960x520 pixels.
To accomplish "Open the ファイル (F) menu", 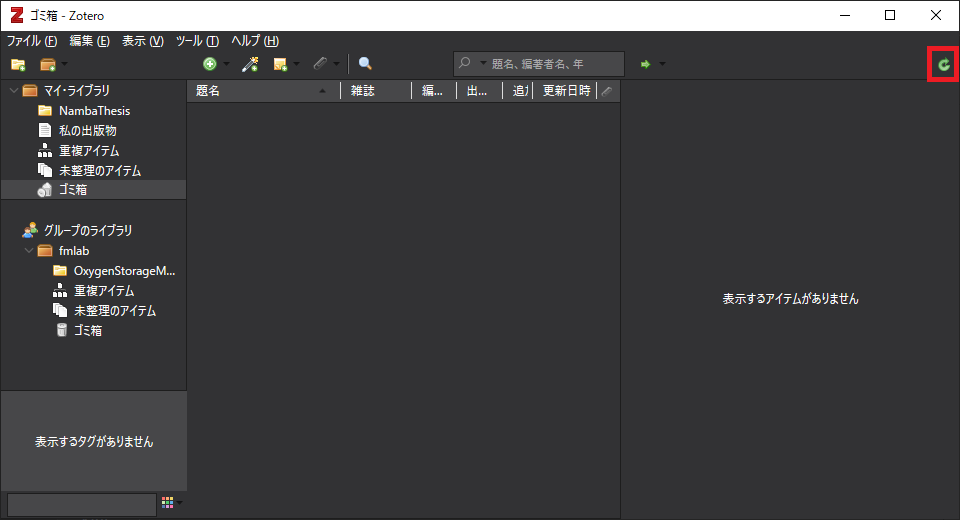I will (x=32, y=41).
